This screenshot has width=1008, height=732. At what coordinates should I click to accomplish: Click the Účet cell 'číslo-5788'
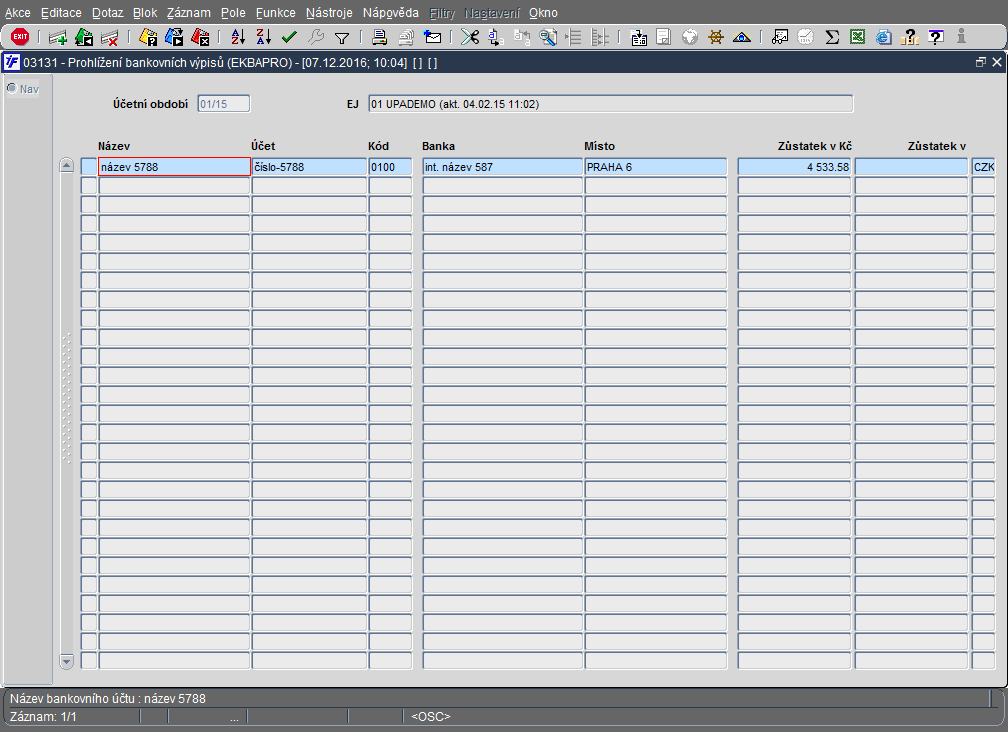[309, 167]
